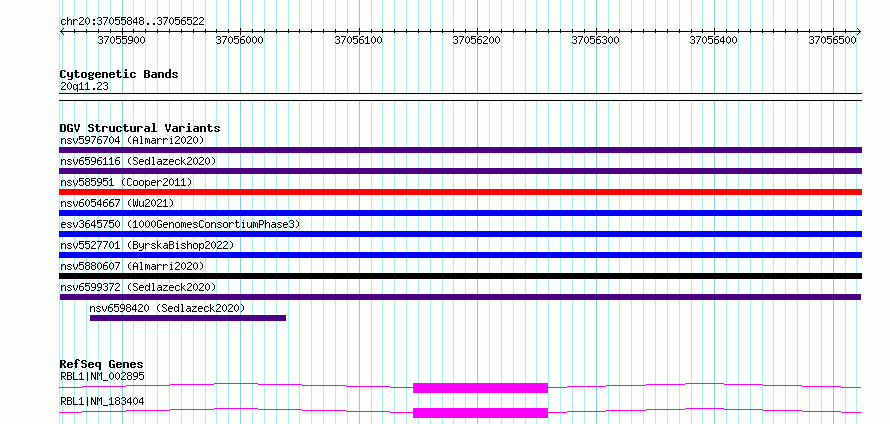Click the purple nsv6599372 variant bar
This screenshot has width=890, height=424.
[460, 297]
